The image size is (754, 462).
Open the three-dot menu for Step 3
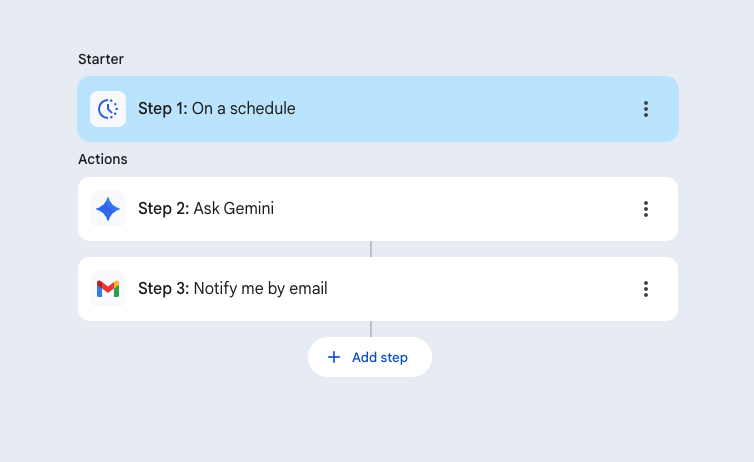click(x=646, y=289)
